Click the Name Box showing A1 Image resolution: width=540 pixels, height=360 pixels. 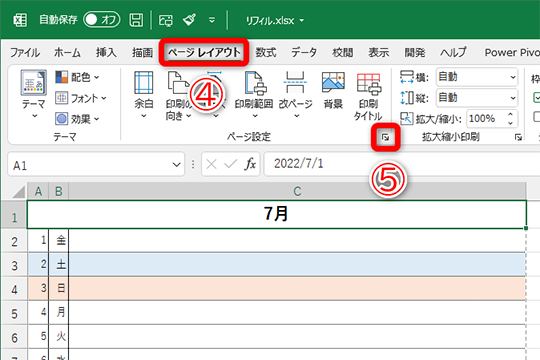point(90,165)
